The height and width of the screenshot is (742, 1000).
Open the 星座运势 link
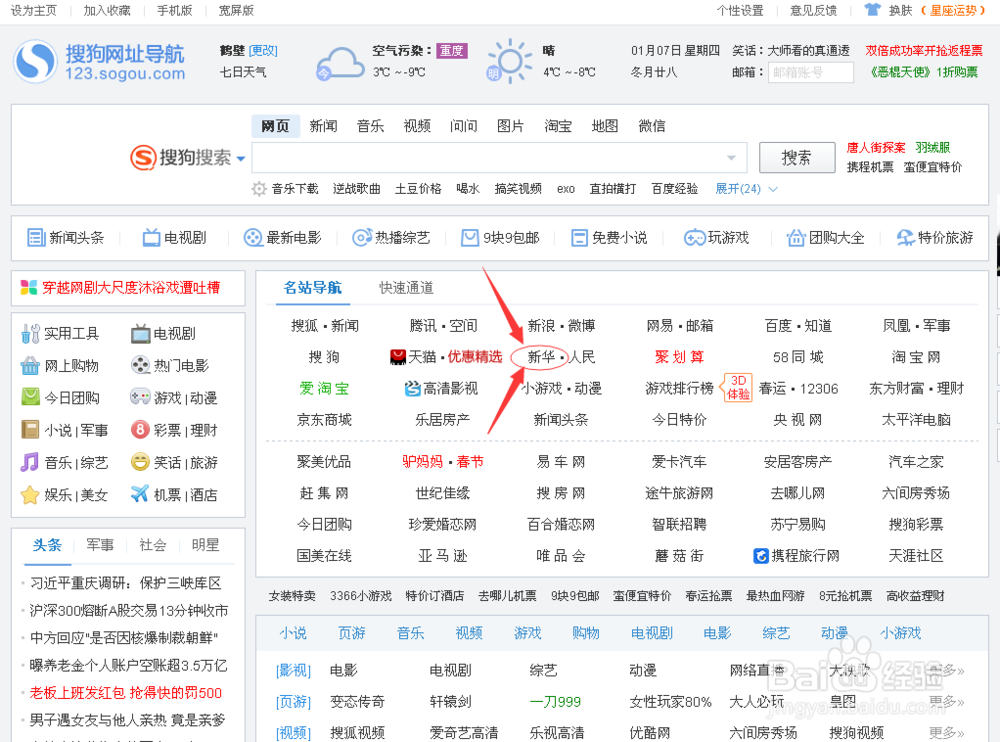click(953, 10)
